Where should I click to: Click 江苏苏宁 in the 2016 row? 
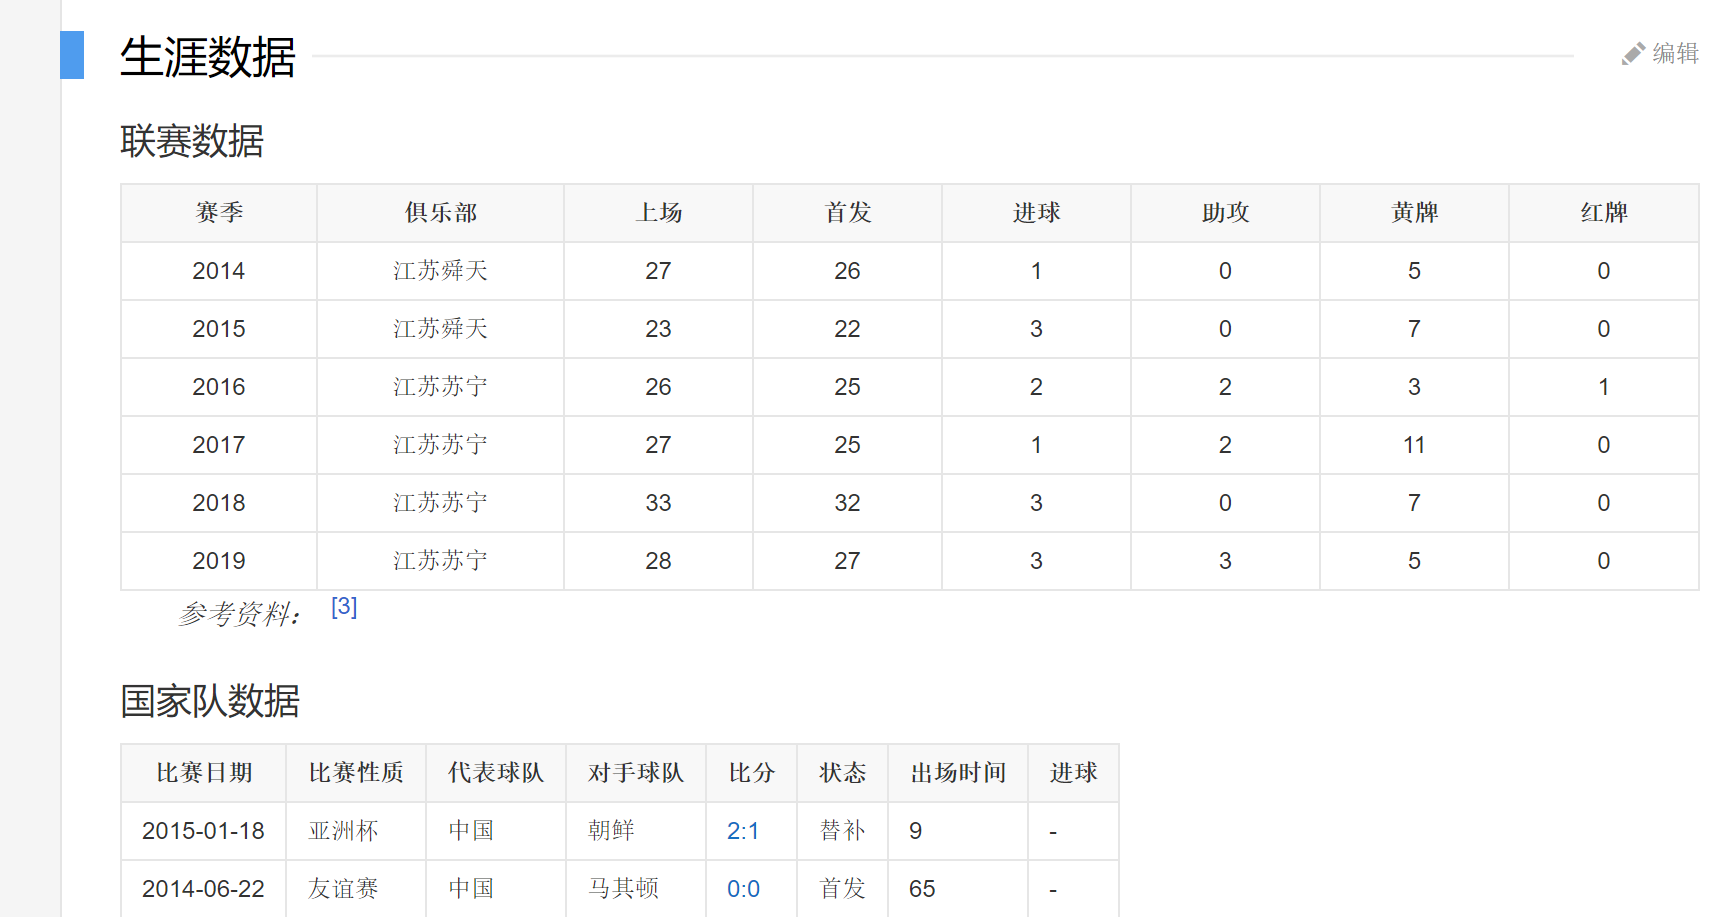[440, 387]
